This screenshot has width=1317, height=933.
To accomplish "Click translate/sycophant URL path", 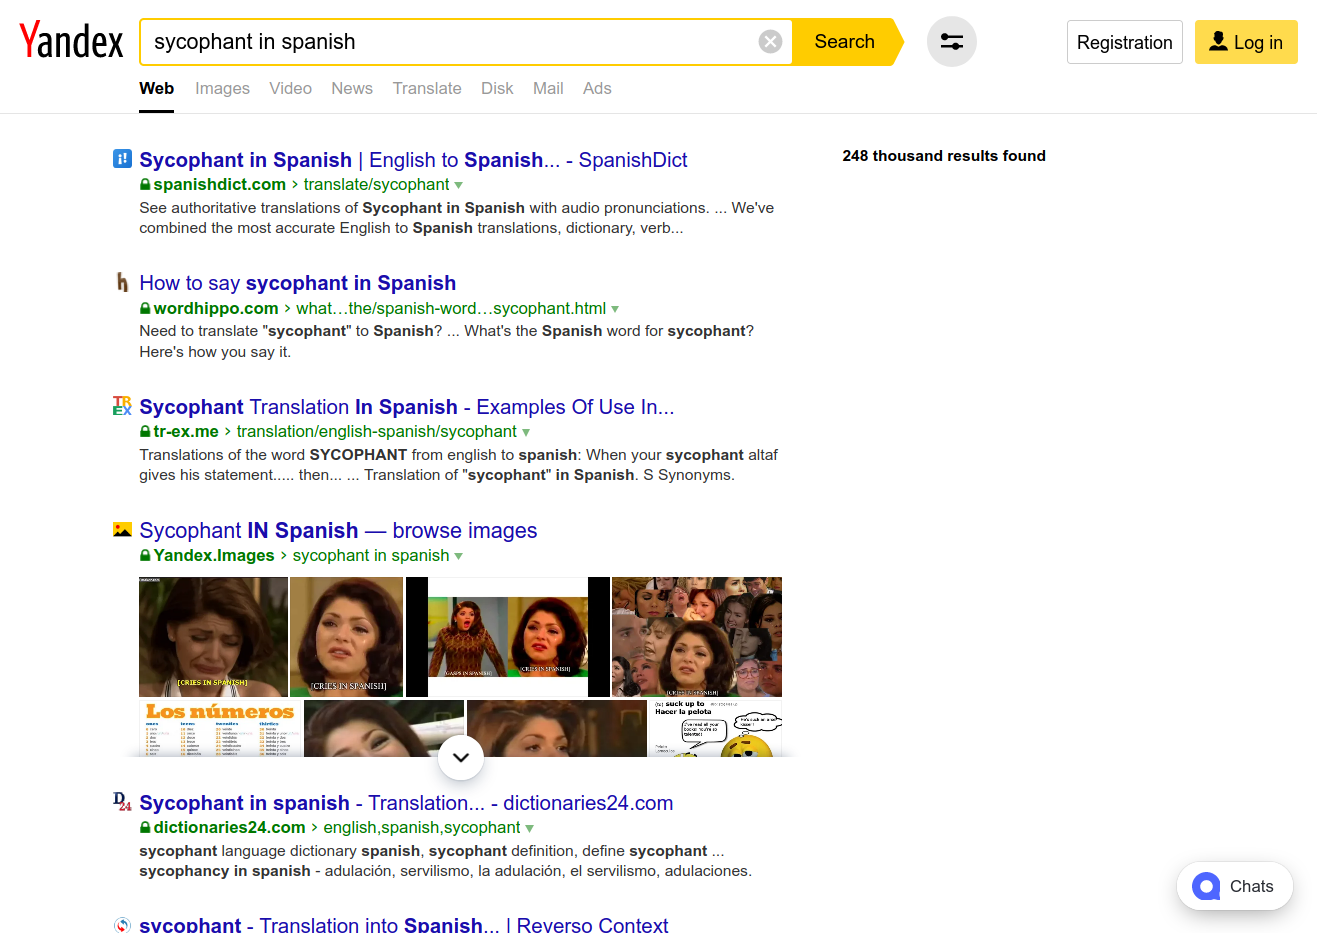I will pyautogui.click(x=377, y=185).
